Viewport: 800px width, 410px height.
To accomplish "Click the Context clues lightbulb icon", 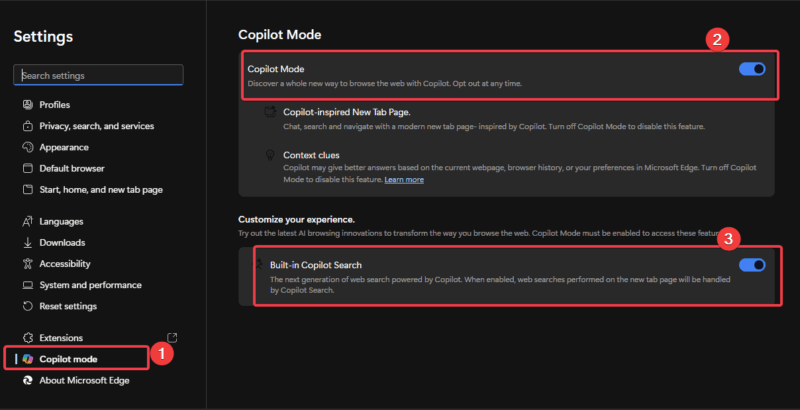I will pos(269,155).
